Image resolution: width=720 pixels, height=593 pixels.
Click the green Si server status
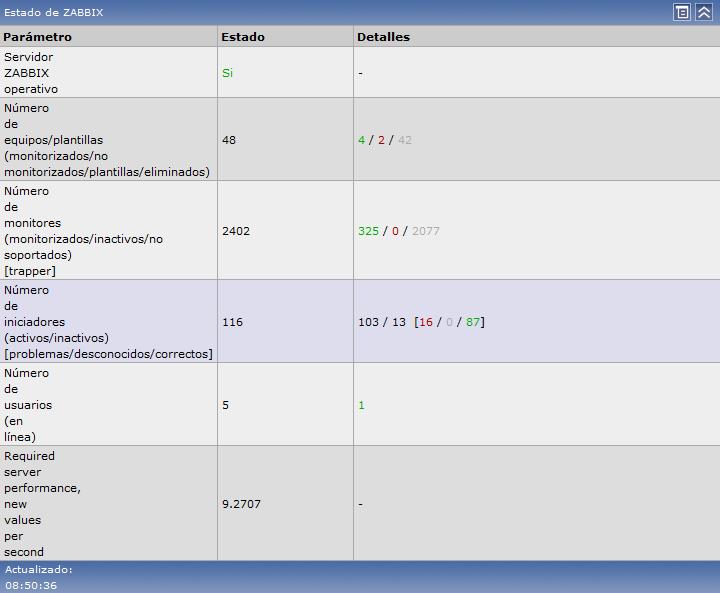pyautogui.click(x=227, y=73)
